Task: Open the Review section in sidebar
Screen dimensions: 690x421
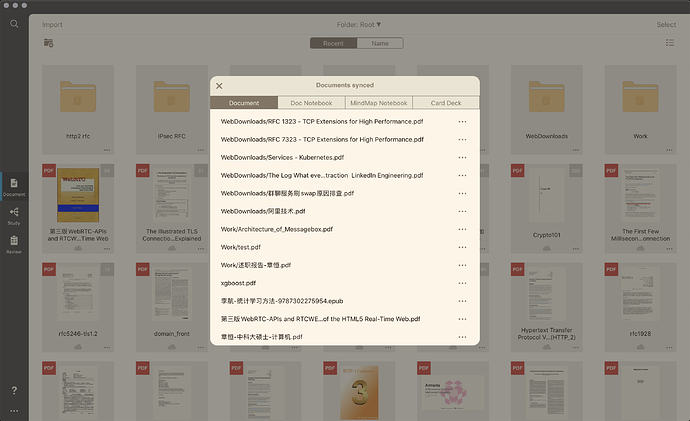Action: pos(14,245)
